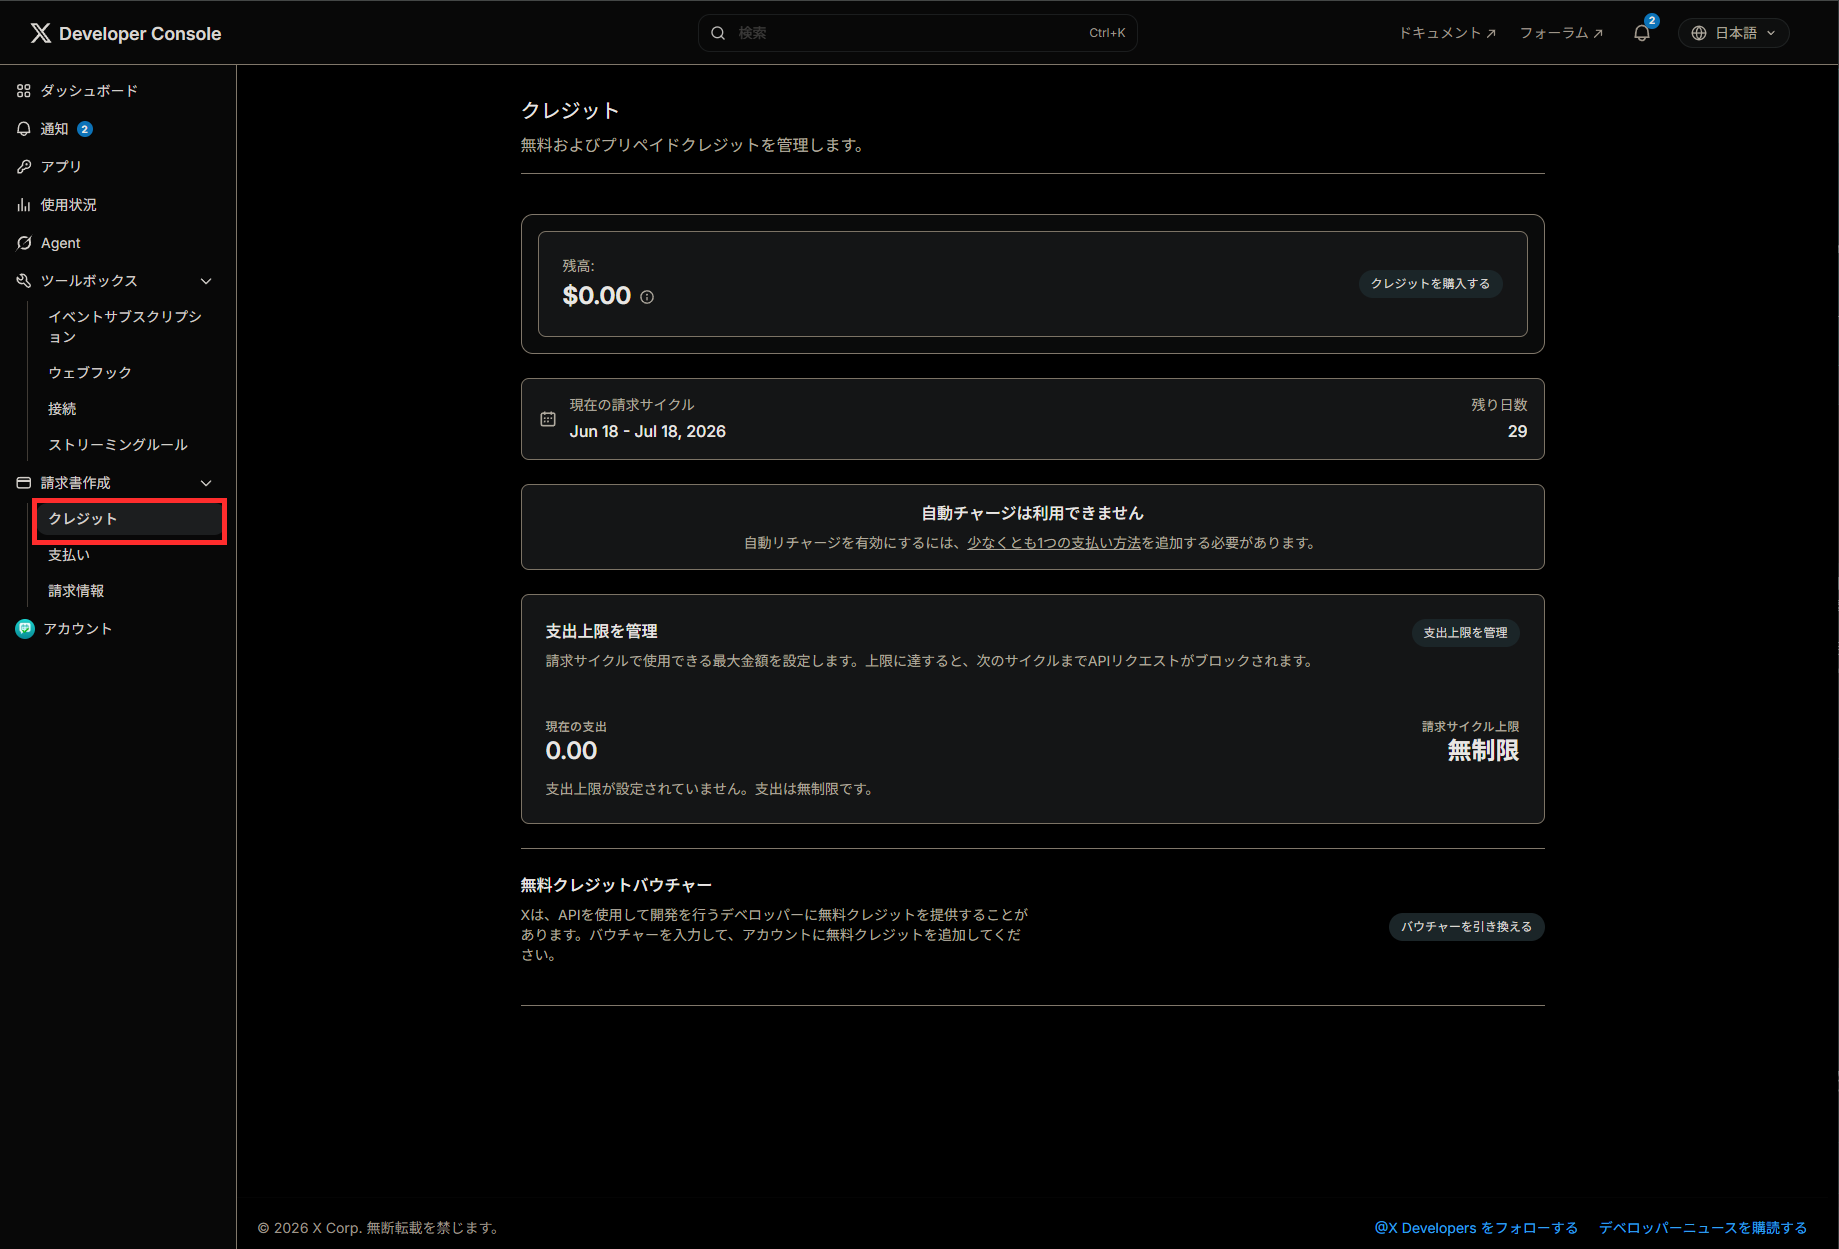
Task: Focus the 検索 search field
Action: point(917,33)
